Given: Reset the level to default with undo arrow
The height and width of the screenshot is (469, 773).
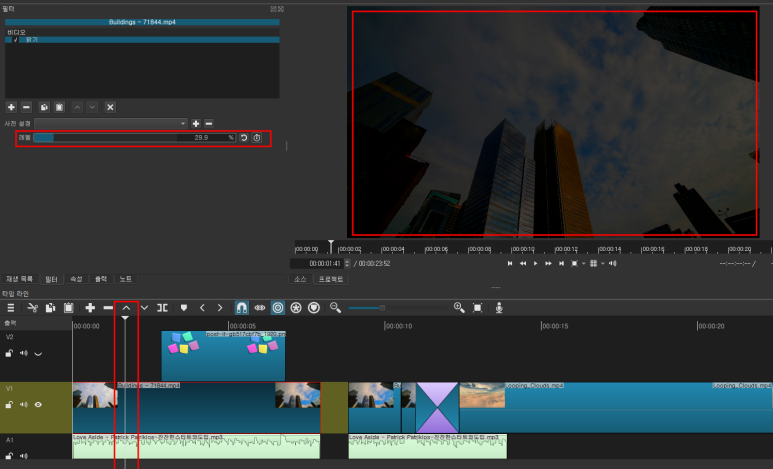Looking at the screenshot, I should (x=244, y=138).
